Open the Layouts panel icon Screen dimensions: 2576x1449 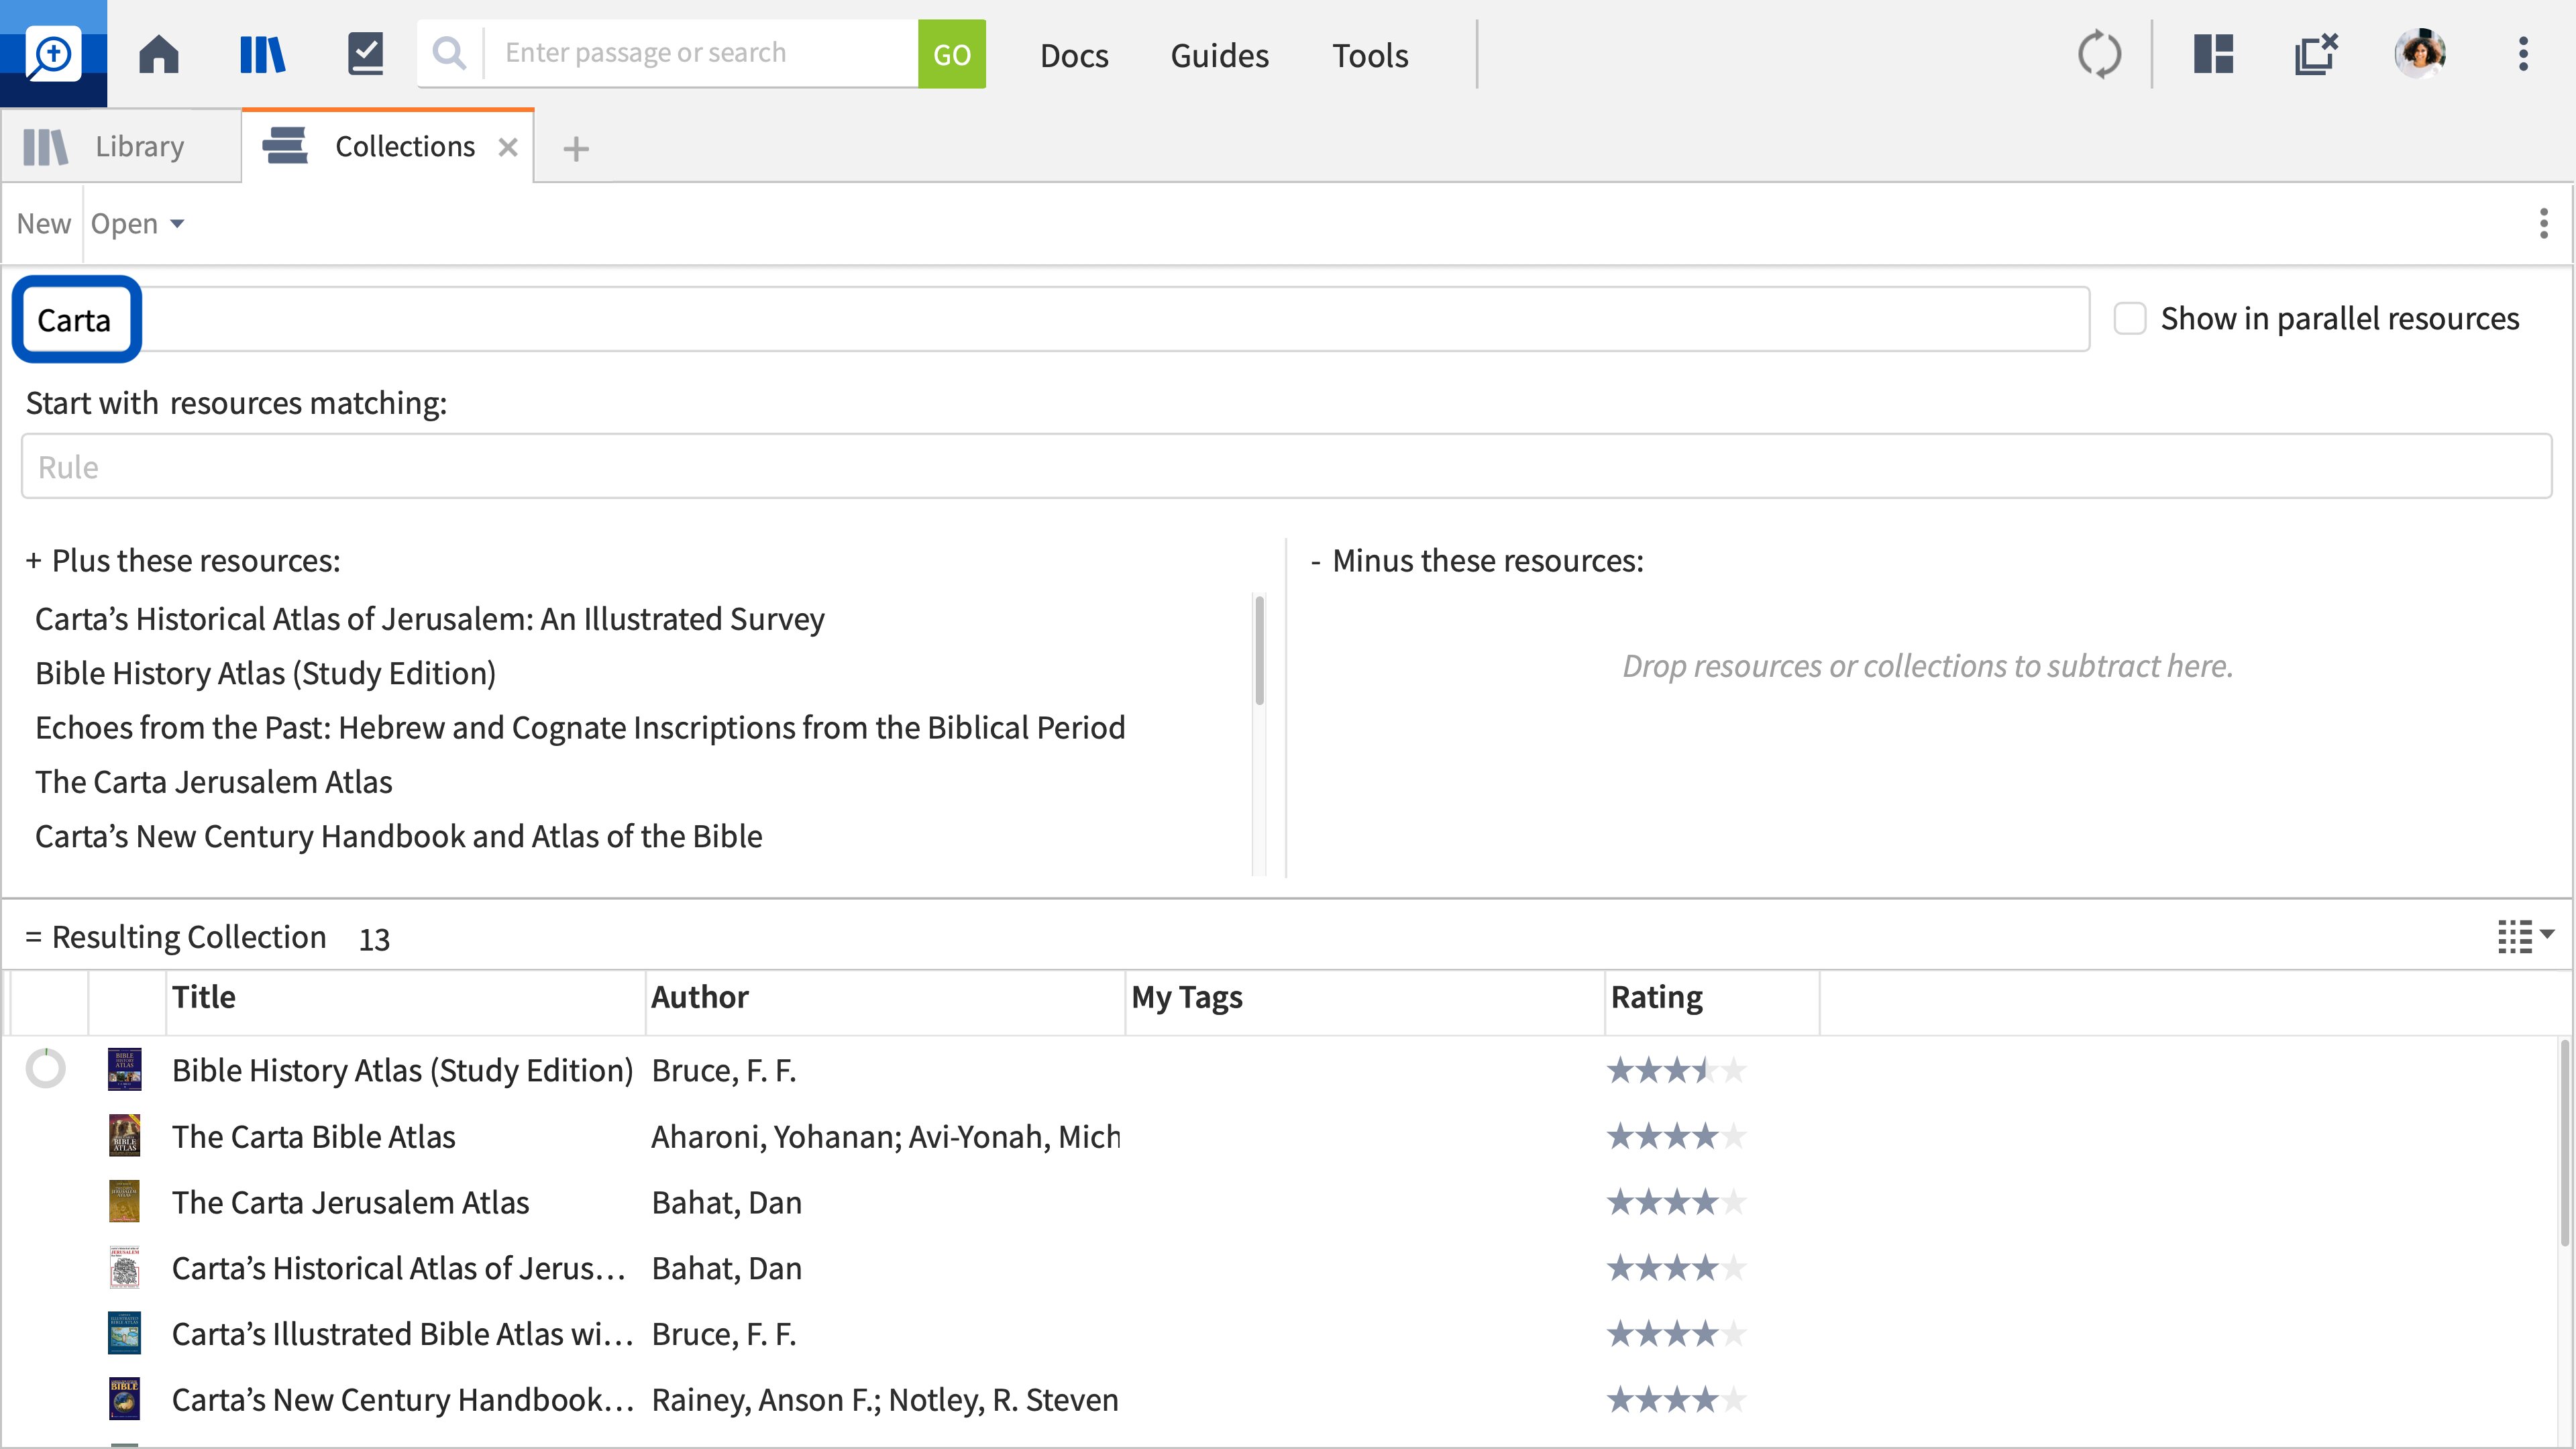click(x=2213, y=54)
